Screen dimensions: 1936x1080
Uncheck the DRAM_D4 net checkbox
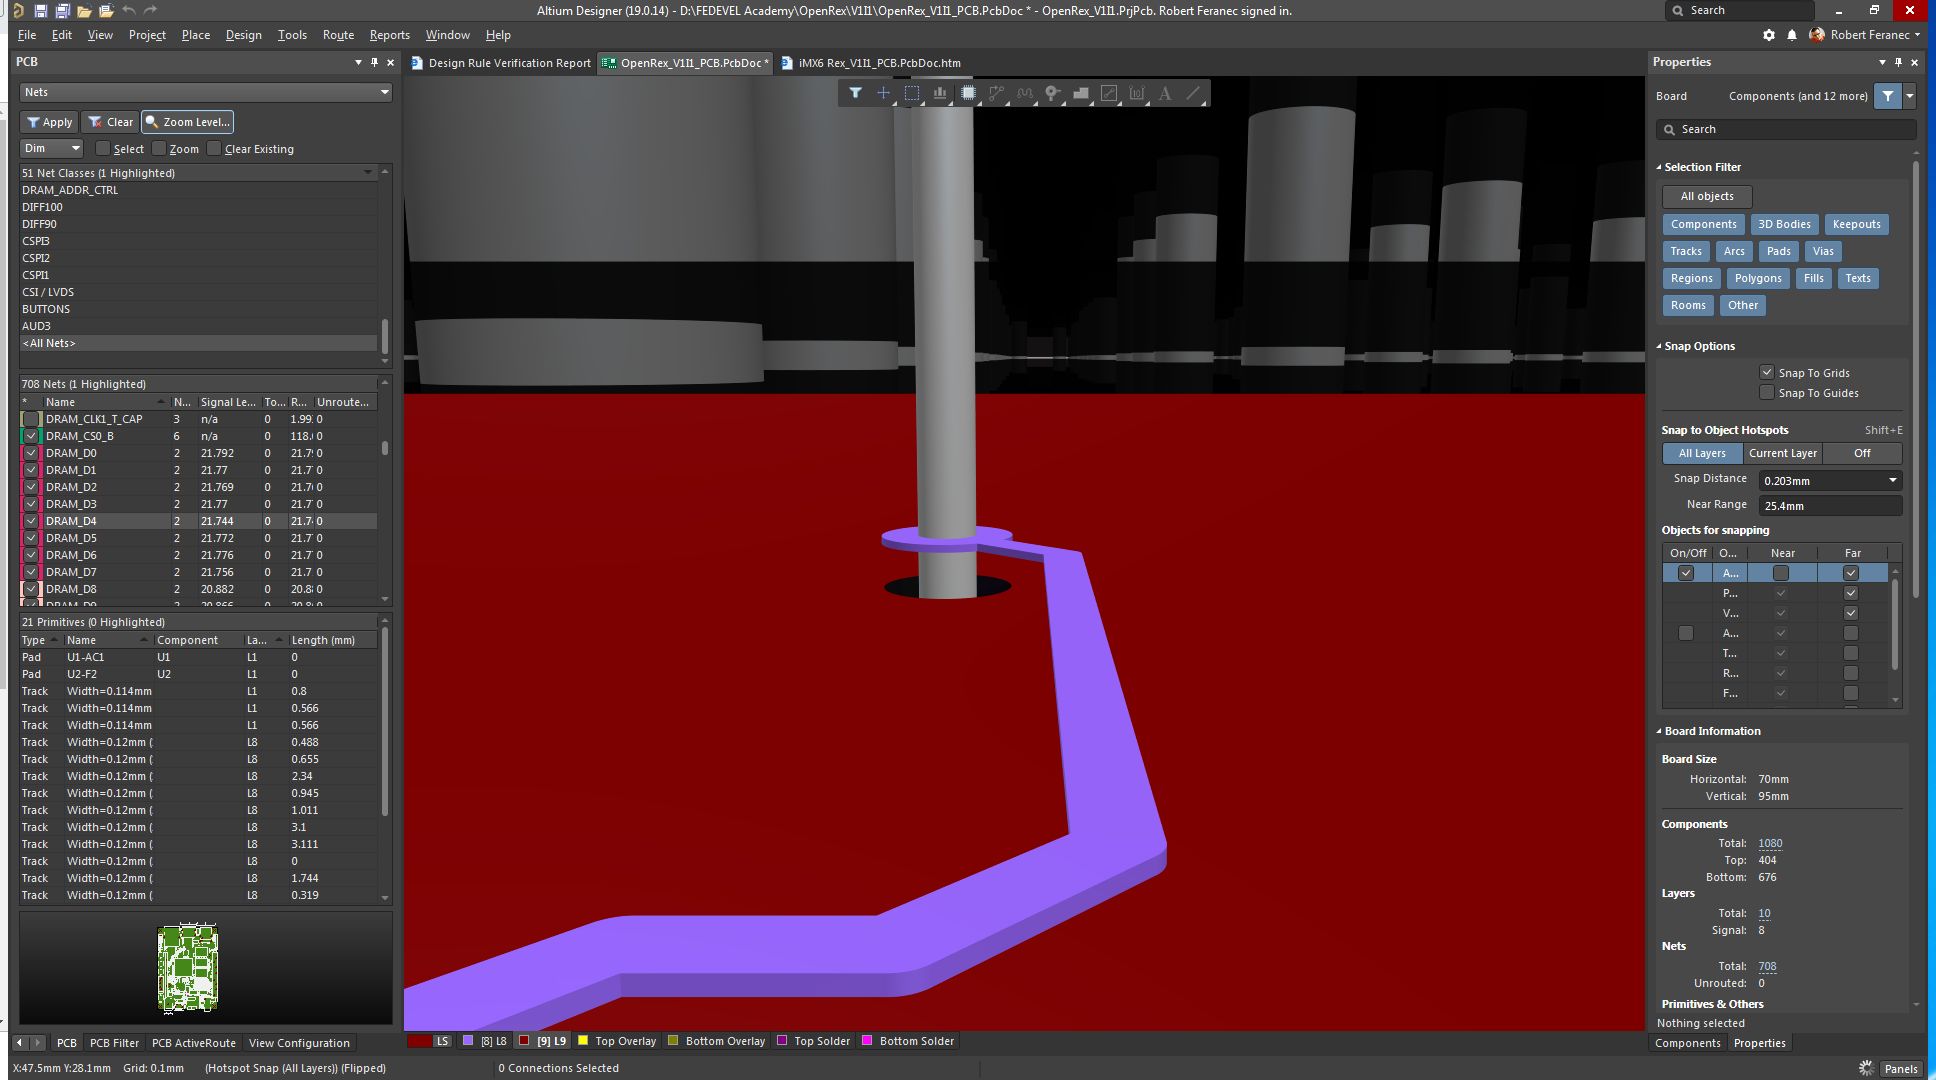point(31,521)
